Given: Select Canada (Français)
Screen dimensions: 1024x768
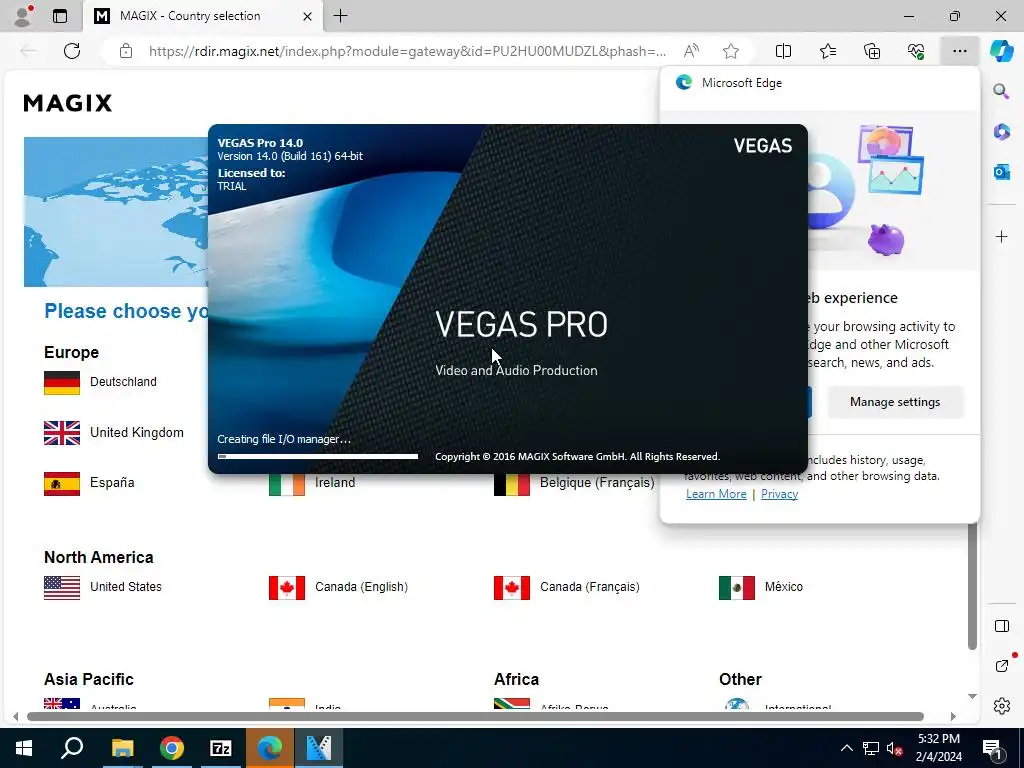Looking at the screenshot, I should click(x=567, y=588).
